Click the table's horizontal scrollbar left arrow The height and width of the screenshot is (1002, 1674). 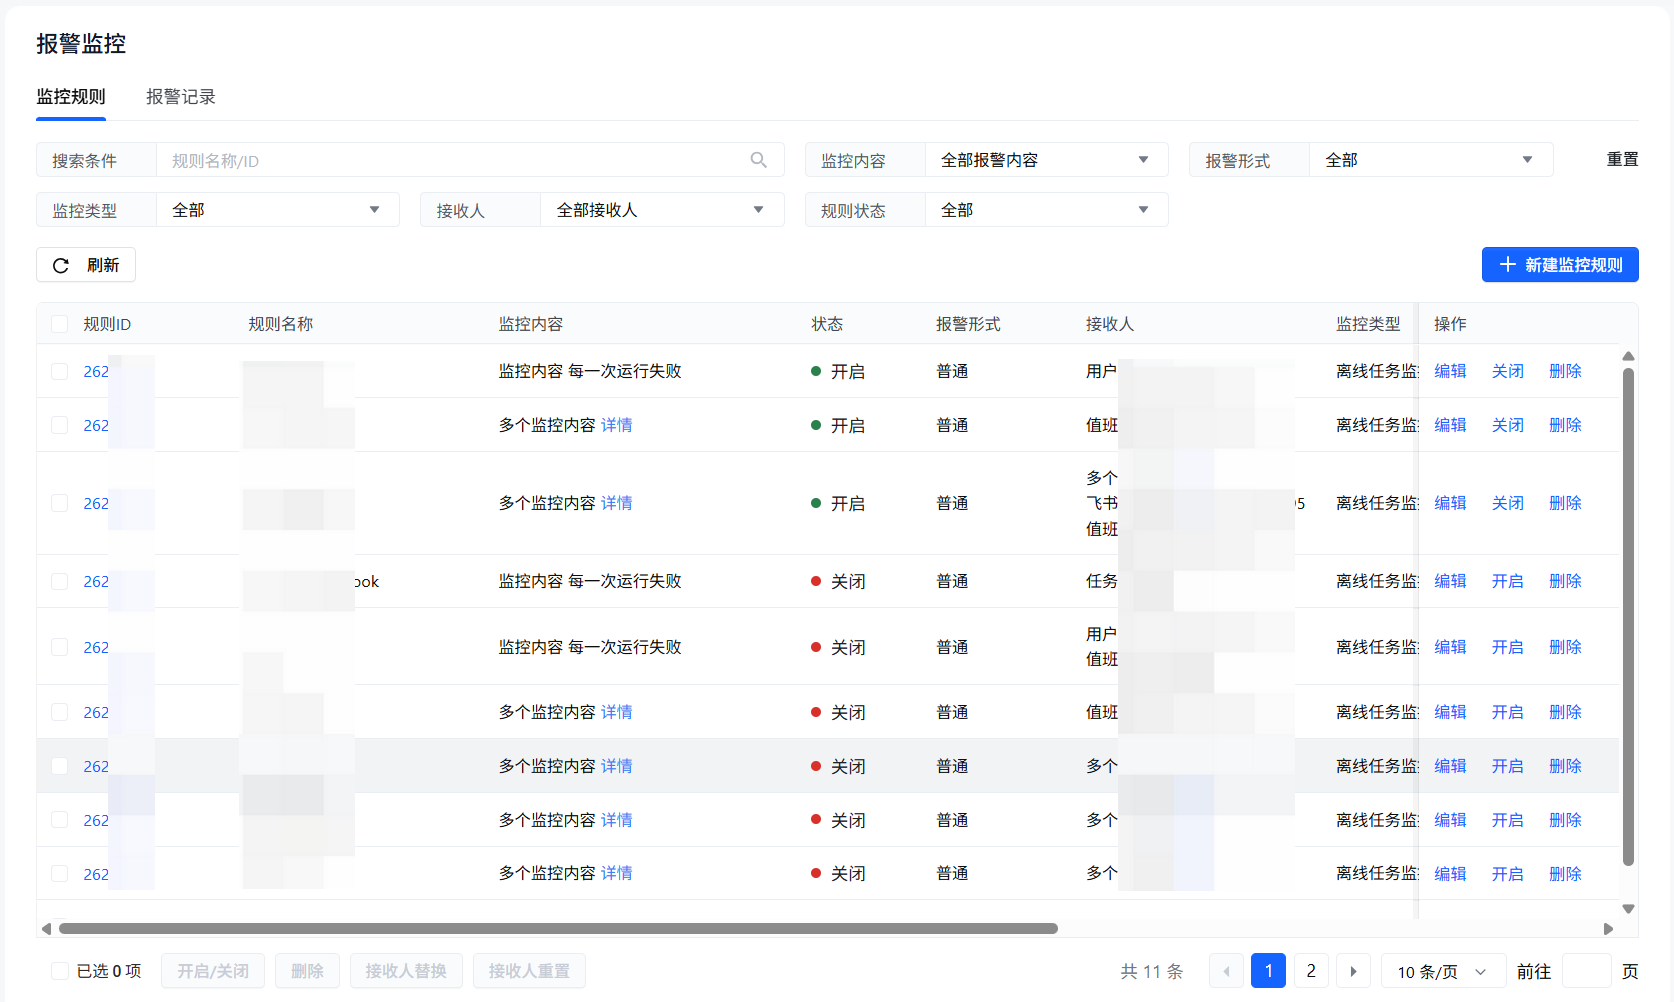point(46,929)
